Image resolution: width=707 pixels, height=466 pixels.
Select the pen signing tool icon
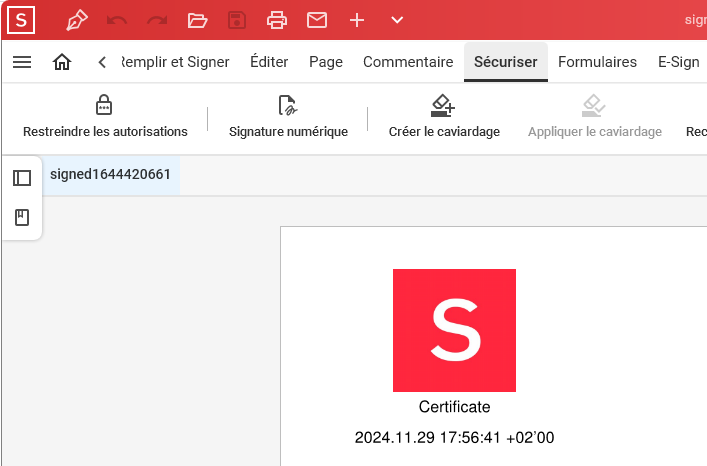[77, 20]
